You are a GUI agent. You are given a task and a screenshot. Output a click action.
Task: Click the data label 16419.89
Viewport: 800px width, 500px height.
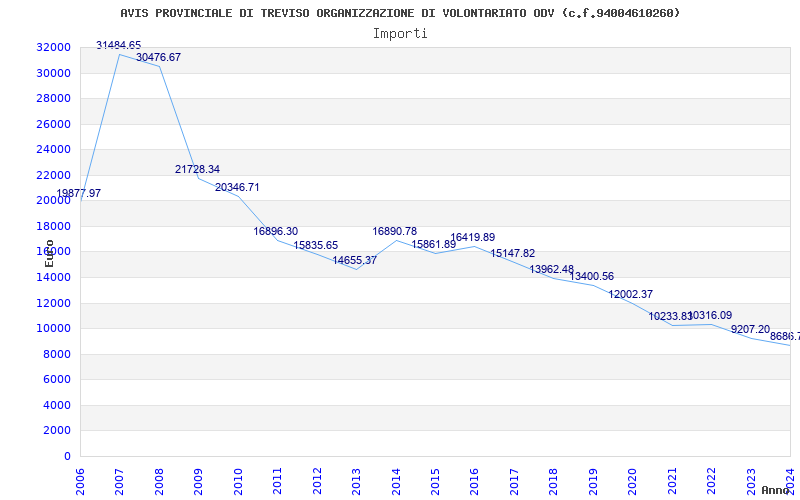point(473,237)
